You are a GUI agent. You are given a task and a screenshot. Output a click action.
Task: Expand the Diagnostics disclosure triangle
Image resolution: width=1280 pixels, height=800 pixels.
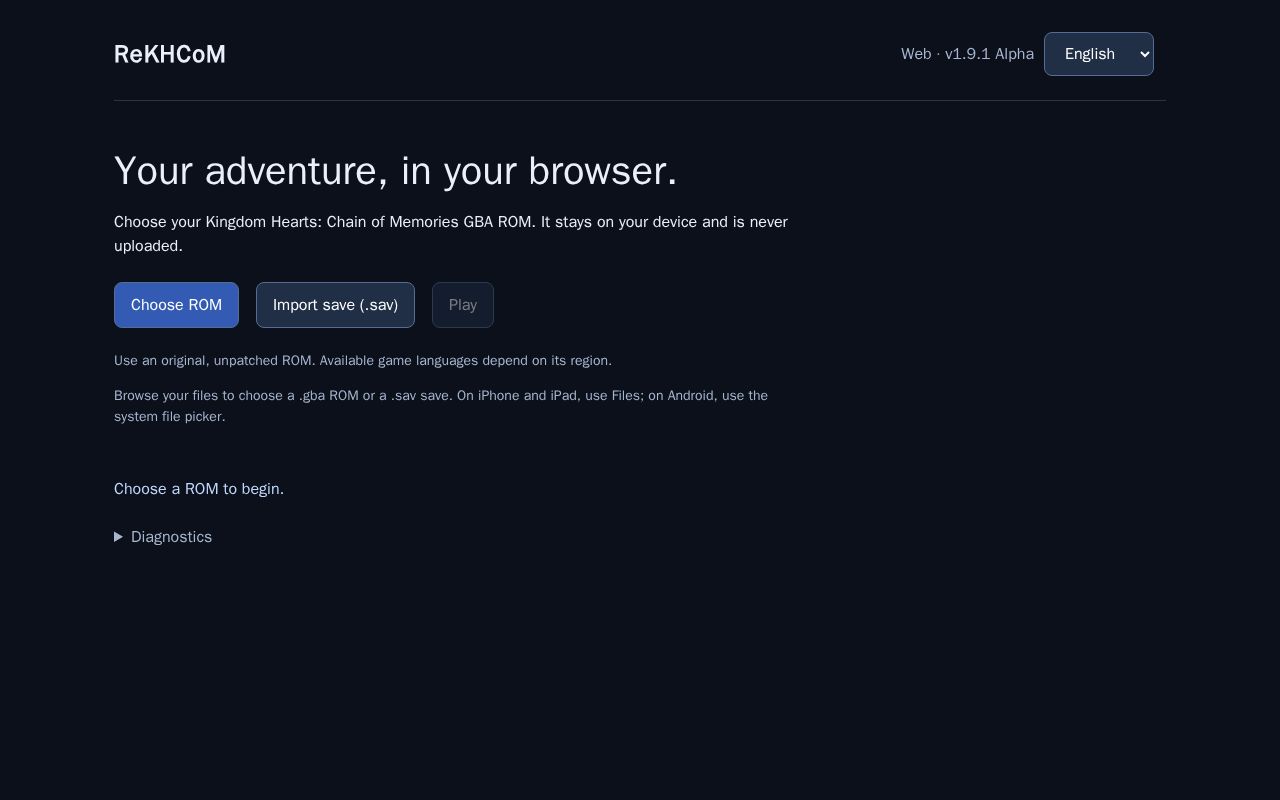pyautogui.click(x=118, y=537)
